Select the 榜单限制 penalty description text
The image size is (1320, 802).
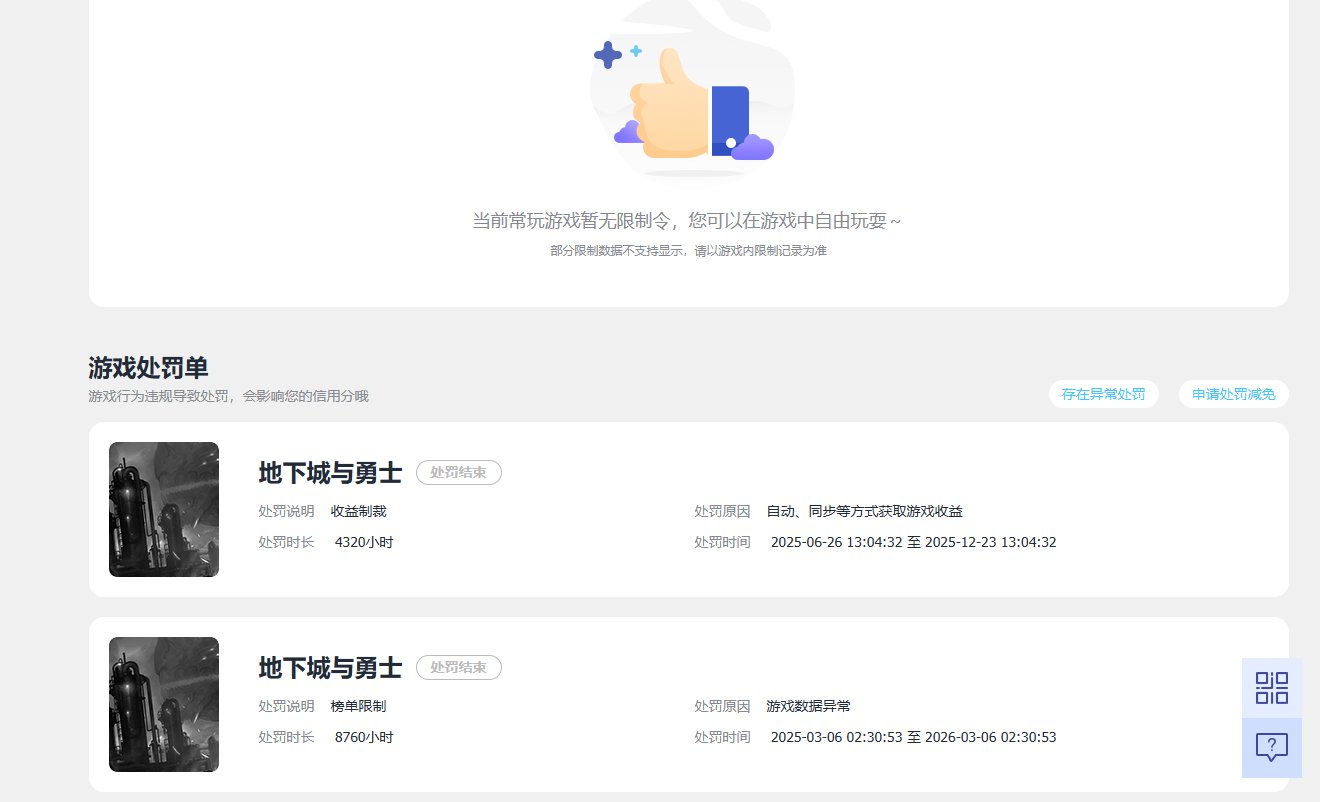(358, 706)
